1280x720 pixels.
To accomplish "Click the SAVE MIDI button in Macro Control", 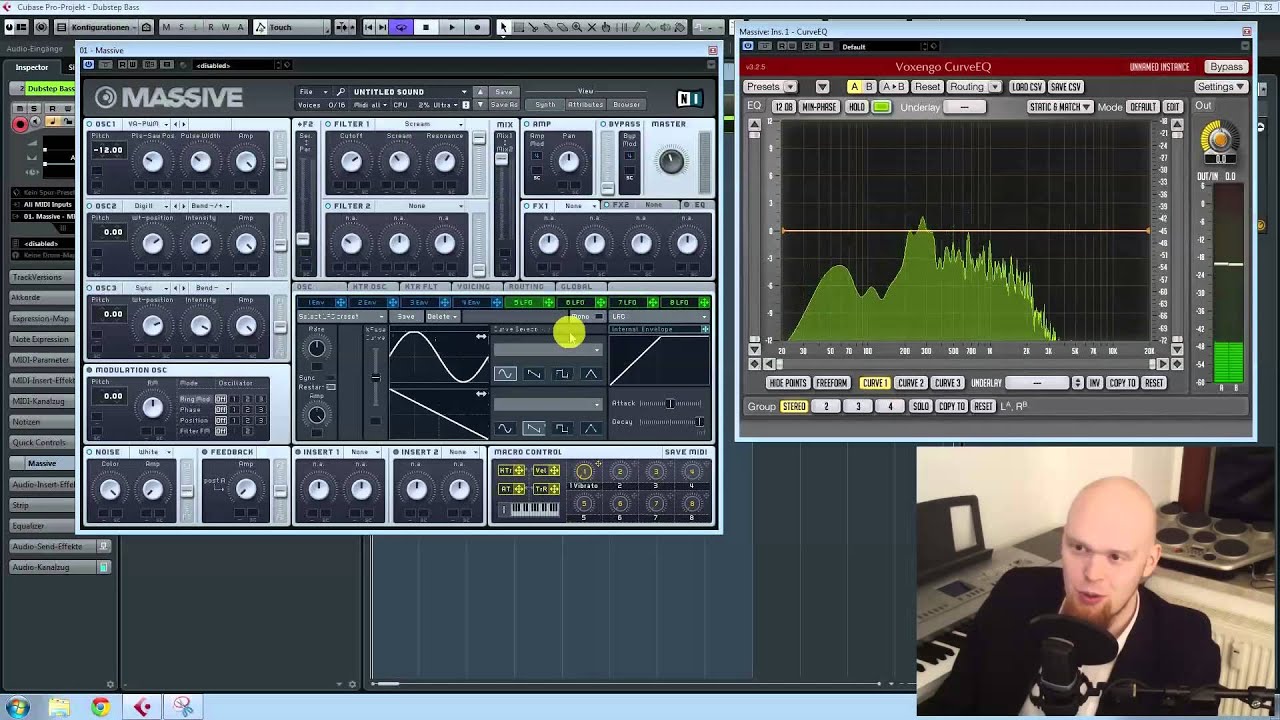I will click(x=686, y=452).
